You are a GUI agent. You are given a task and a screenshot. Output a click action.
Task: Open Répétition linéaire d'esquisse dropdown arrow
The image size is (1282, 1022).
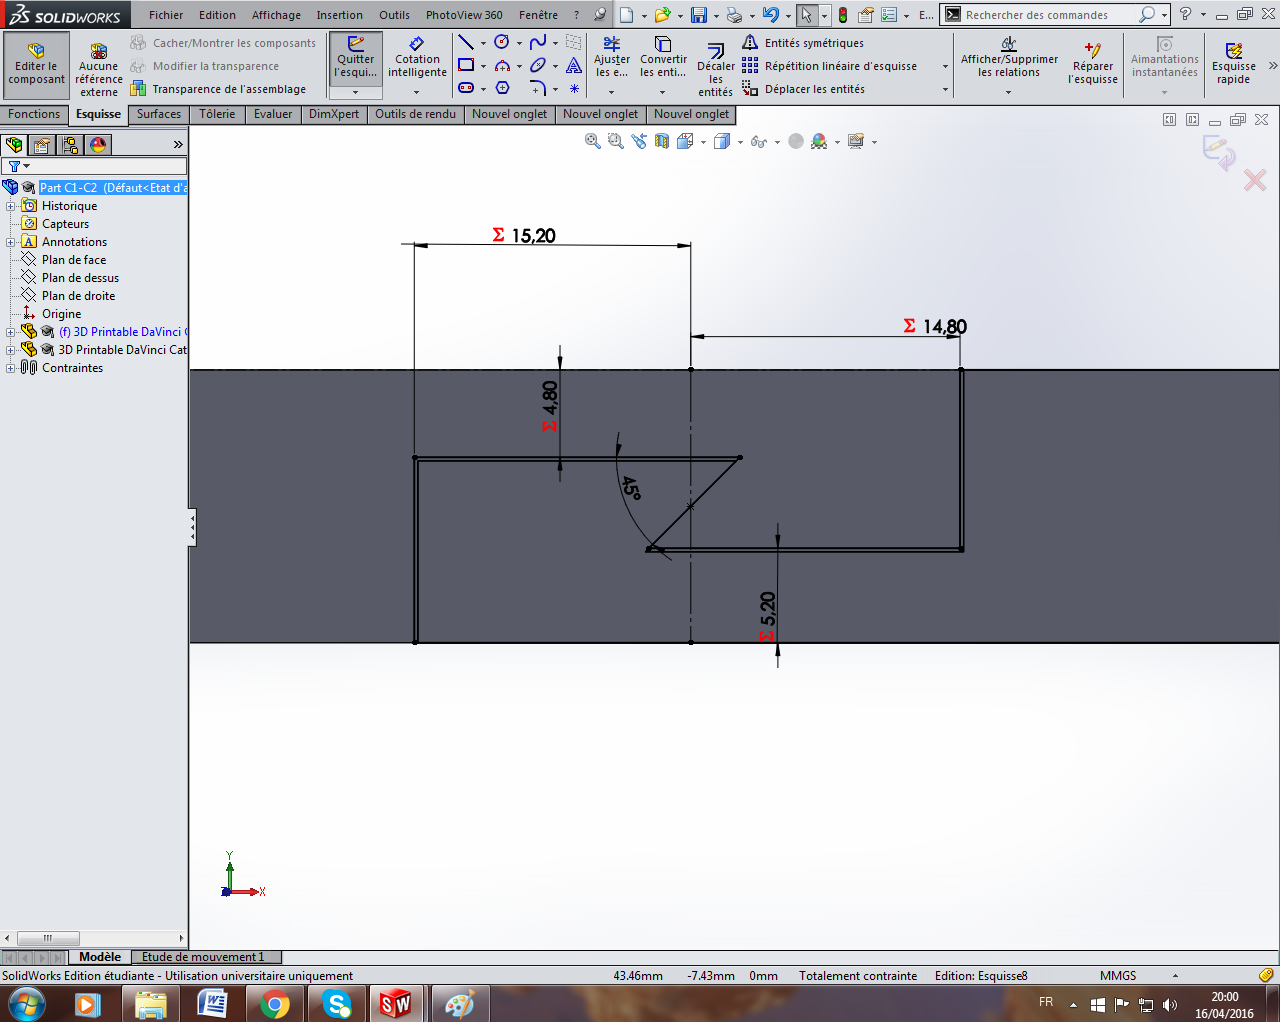(x=945, y=66)
